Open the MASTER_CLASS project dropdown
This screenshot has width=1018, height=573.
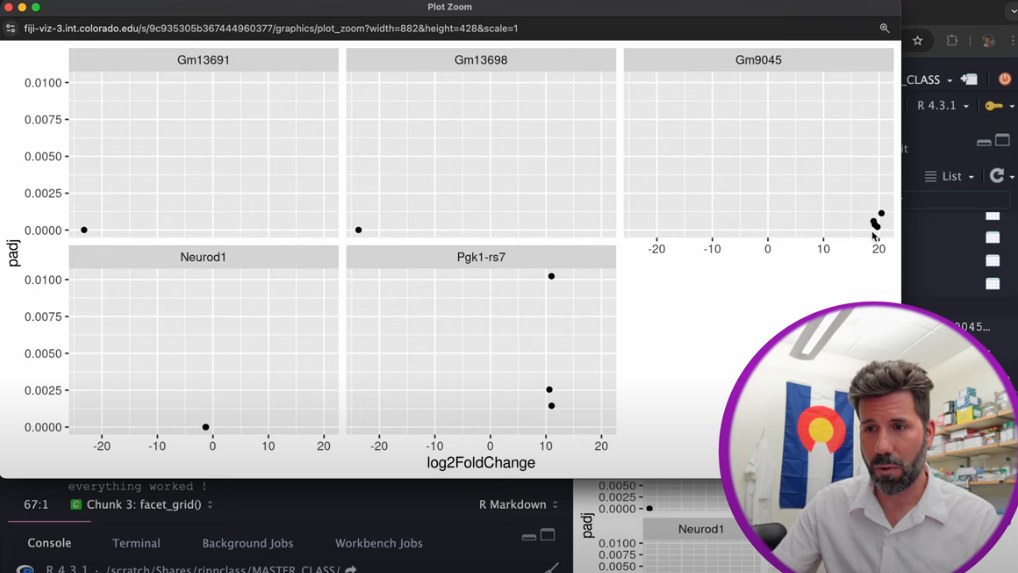pos(929,80)
